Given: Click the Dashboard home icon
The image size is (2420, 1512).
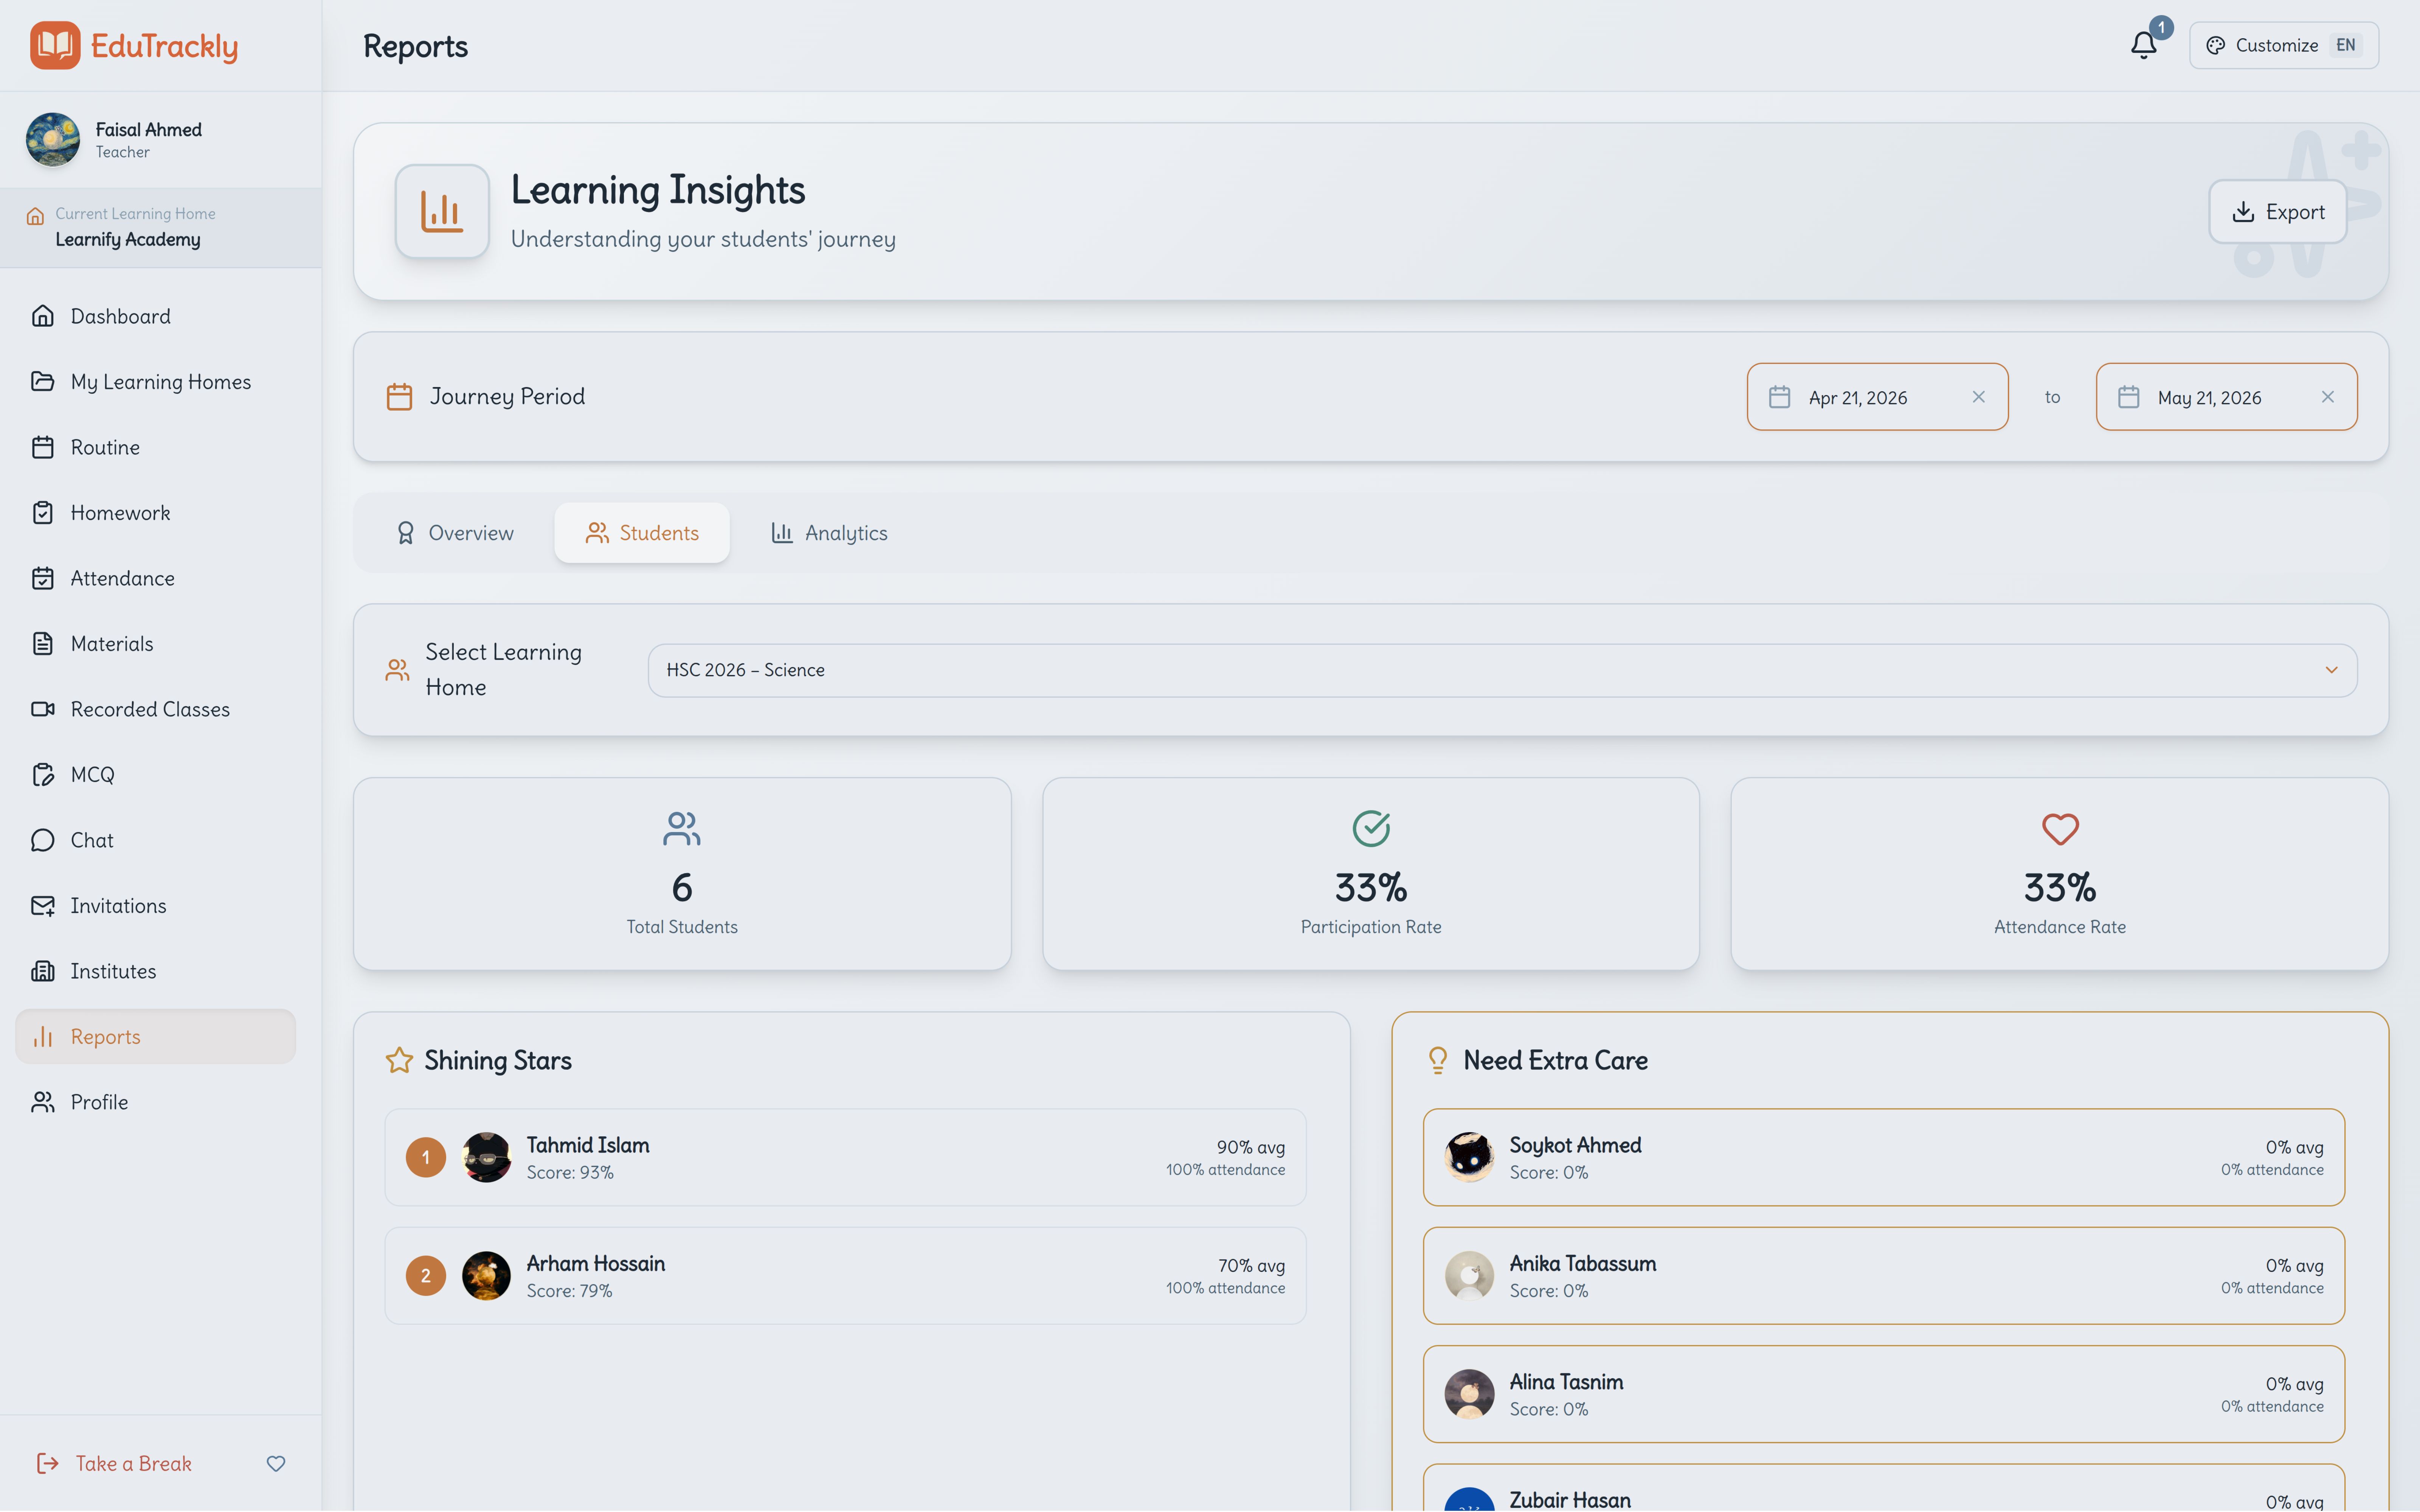Looking at the screenshot, I should [43, 316].
